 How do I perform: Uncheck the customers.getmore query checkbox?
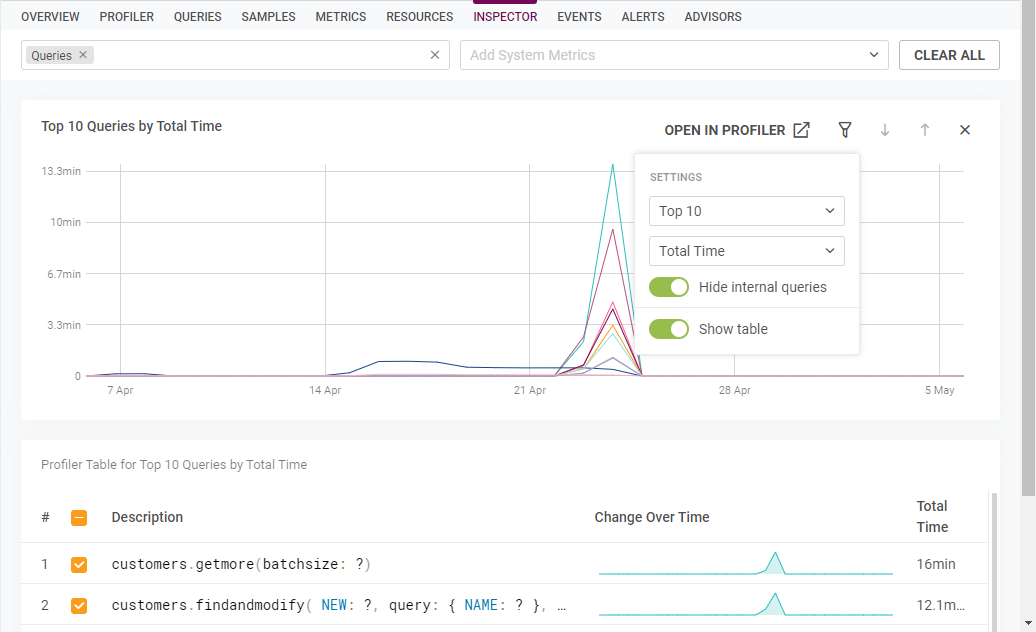[79, 565]
